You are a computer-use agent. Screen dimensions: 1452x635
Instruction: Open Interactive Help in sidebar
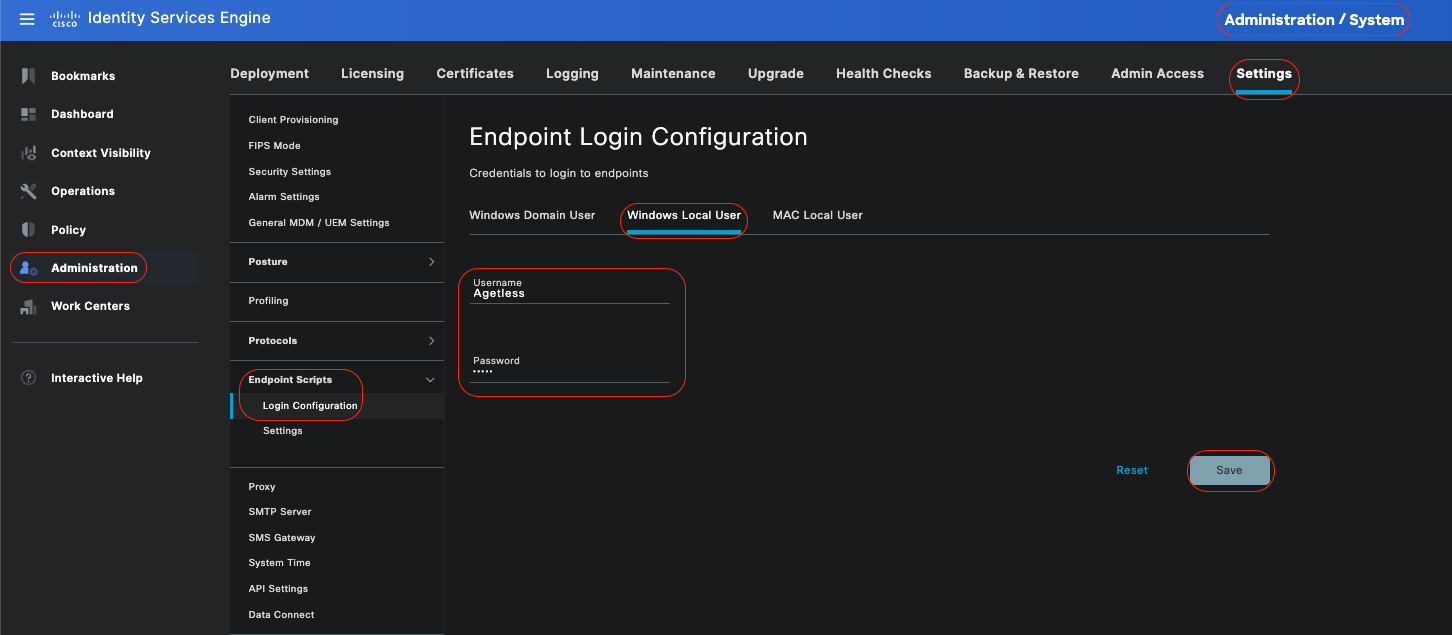click(97, 378)
